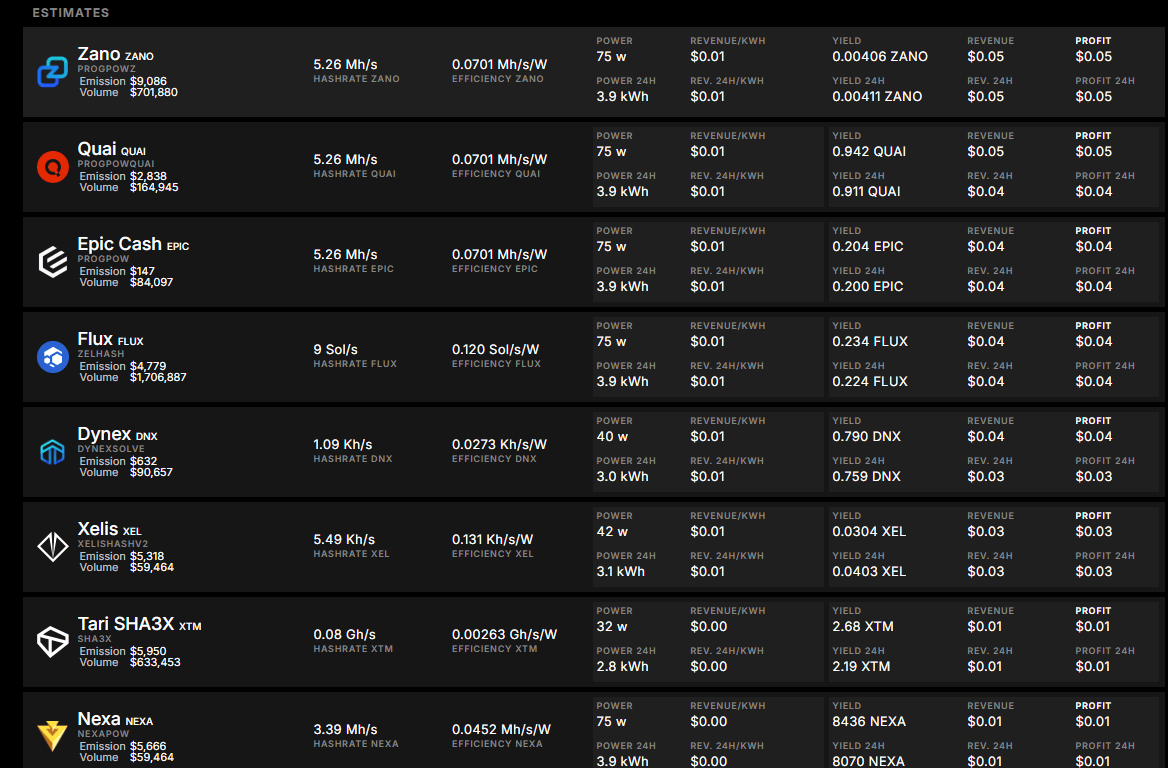Click the yellow Nexa logo icon
Image resolution: width=1168 pixels, height=768 pixels.
pos(52,736)
